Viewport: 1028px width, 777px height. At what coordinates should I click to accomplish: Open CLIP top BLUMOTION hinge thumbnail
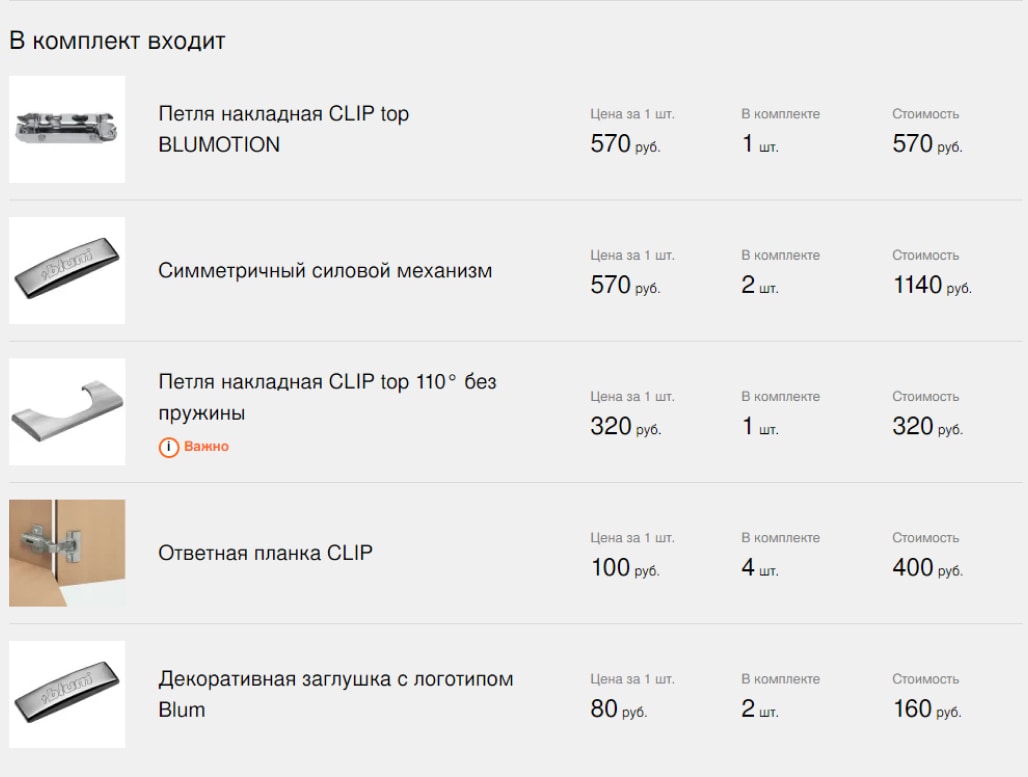click(67, 129)
